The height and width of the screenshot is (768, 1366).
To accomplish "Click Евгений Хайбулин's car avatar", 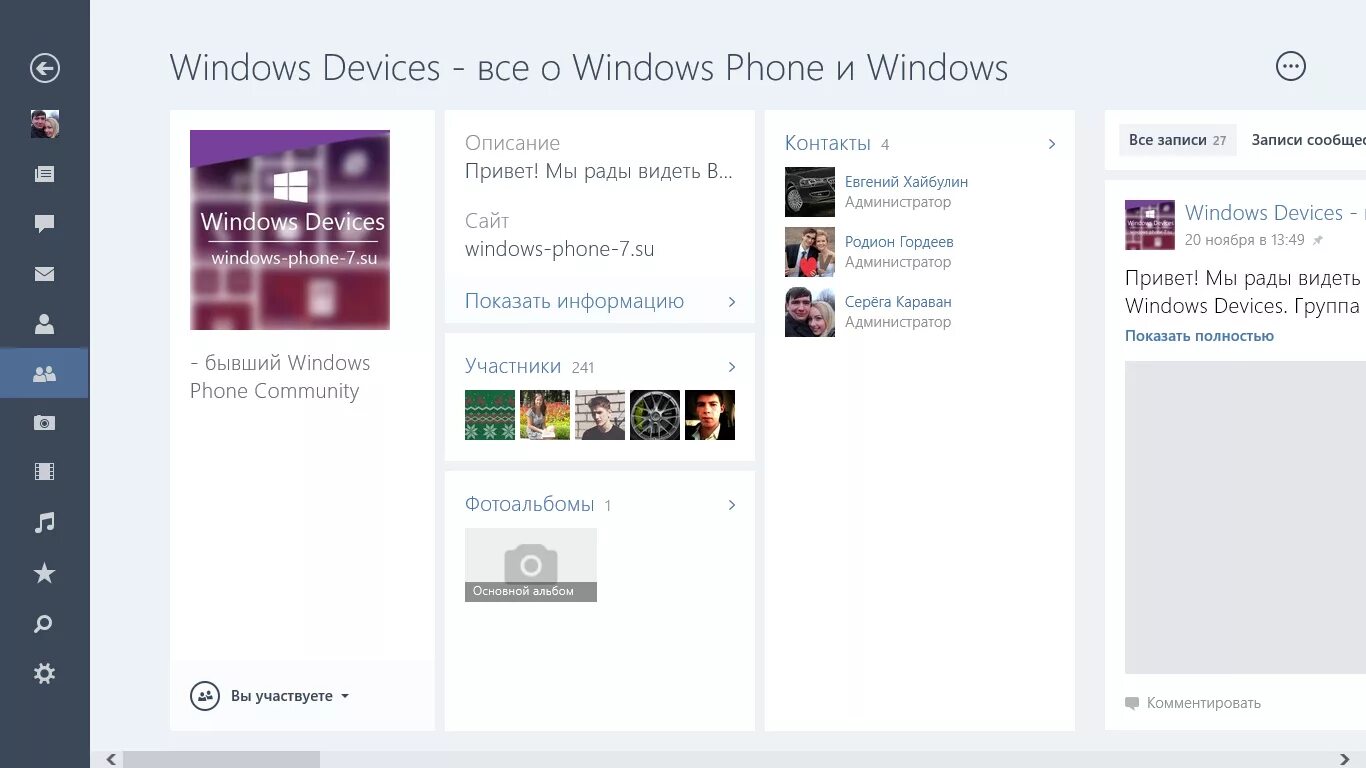I will click(x=810, y=192).
